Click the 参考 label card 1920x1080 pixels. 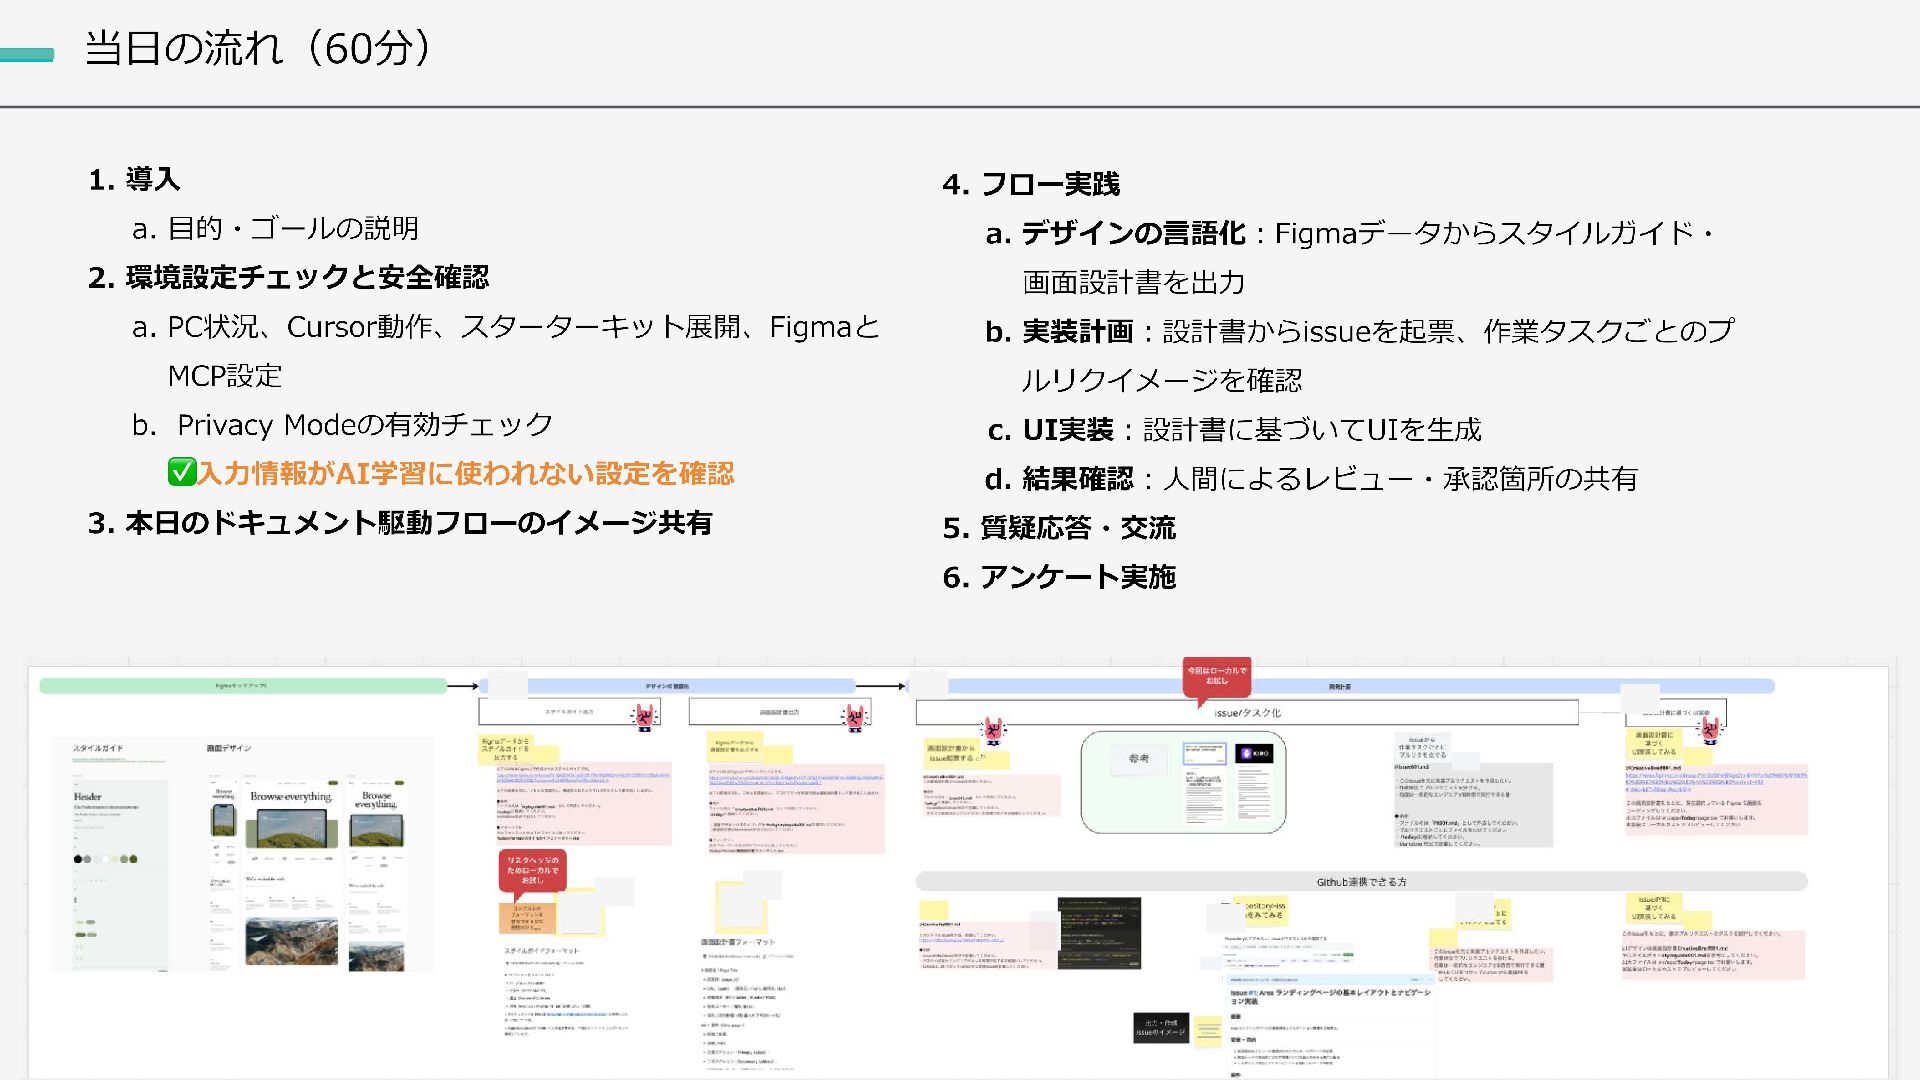click(x=1139, y=759)
